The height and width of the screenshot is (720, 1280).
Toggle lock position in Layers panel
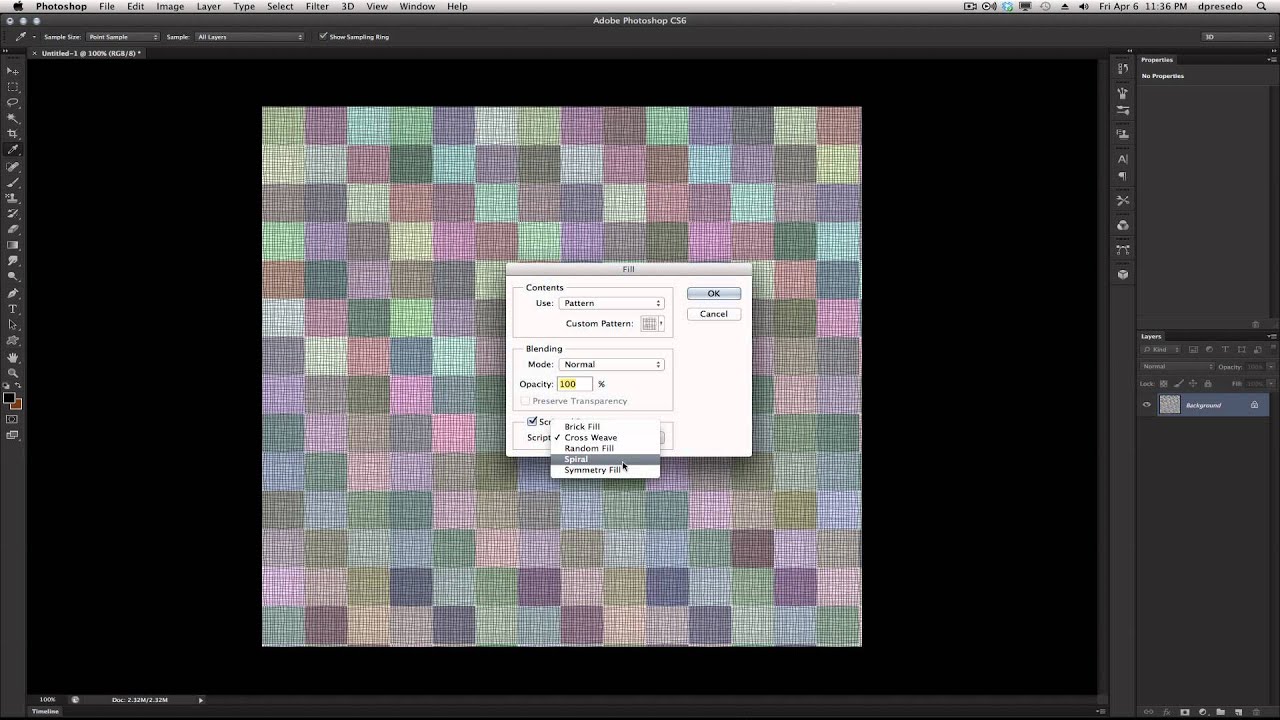1193,384
